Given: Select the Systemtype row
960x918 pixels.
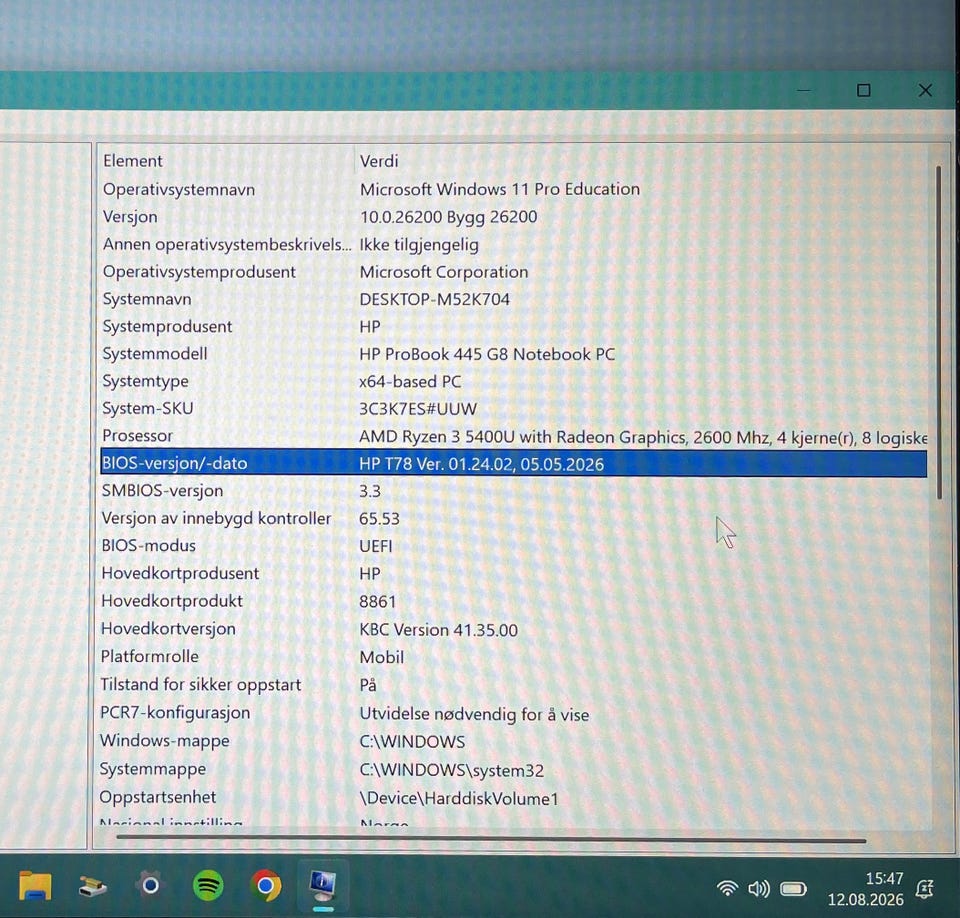Looking at the screenshot, I should (x=514, y=381).
